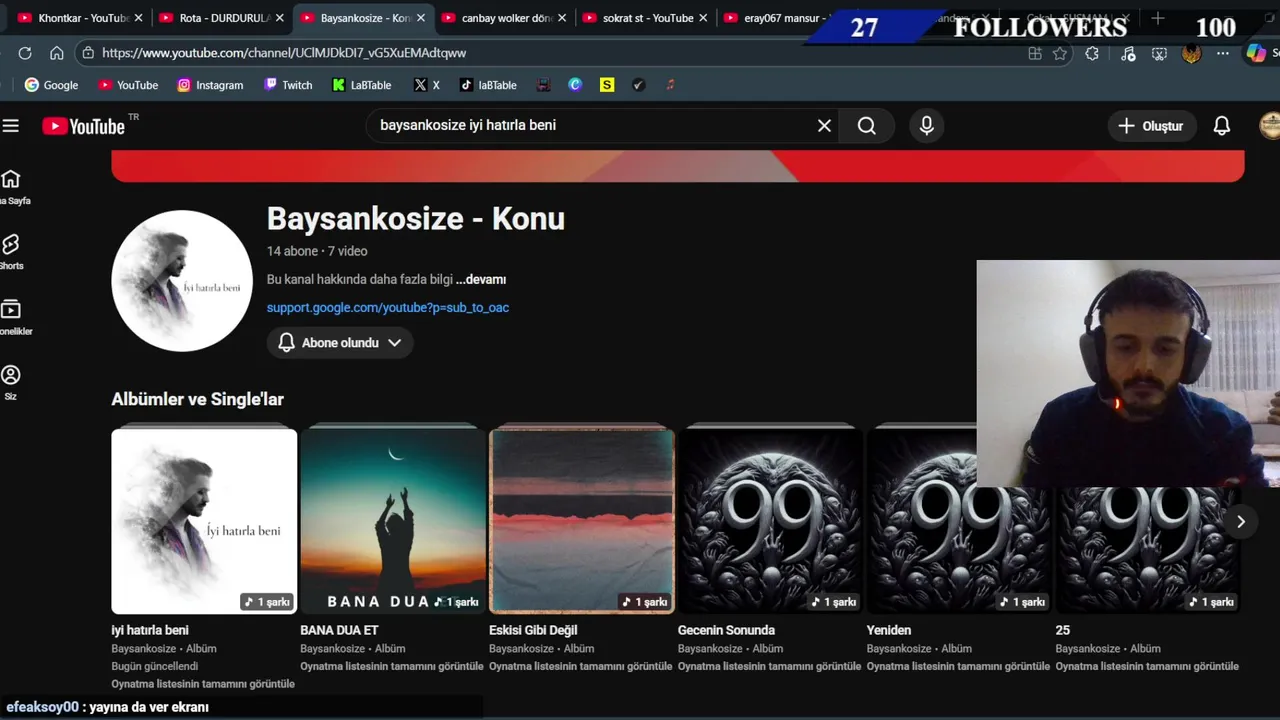Open the Eskisi Gibi Değil album thumbnail

click(582, 521)
